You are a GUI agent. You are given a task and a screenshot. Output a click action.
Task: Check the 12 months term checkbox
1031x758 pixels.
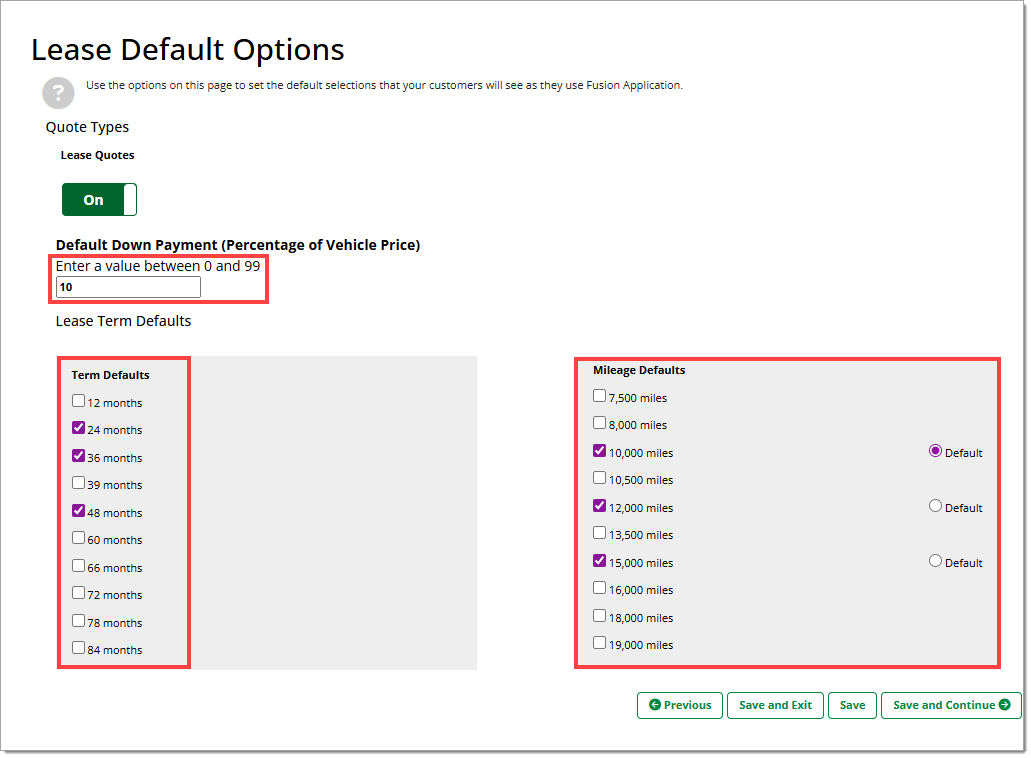pyautogui.click(x=79, y=402)
